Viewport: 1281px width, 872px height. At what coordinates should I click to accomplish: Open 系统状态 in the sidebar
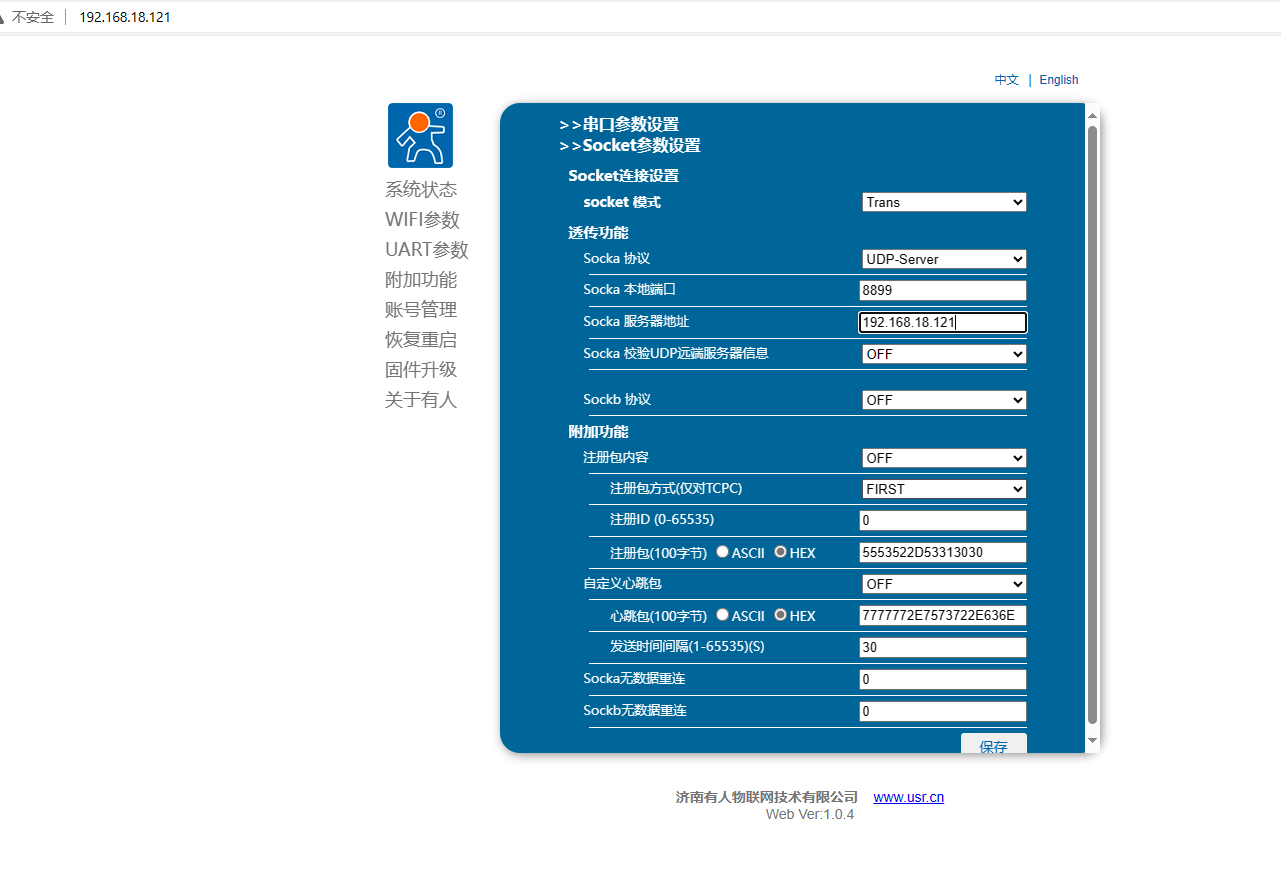(421, 190)
